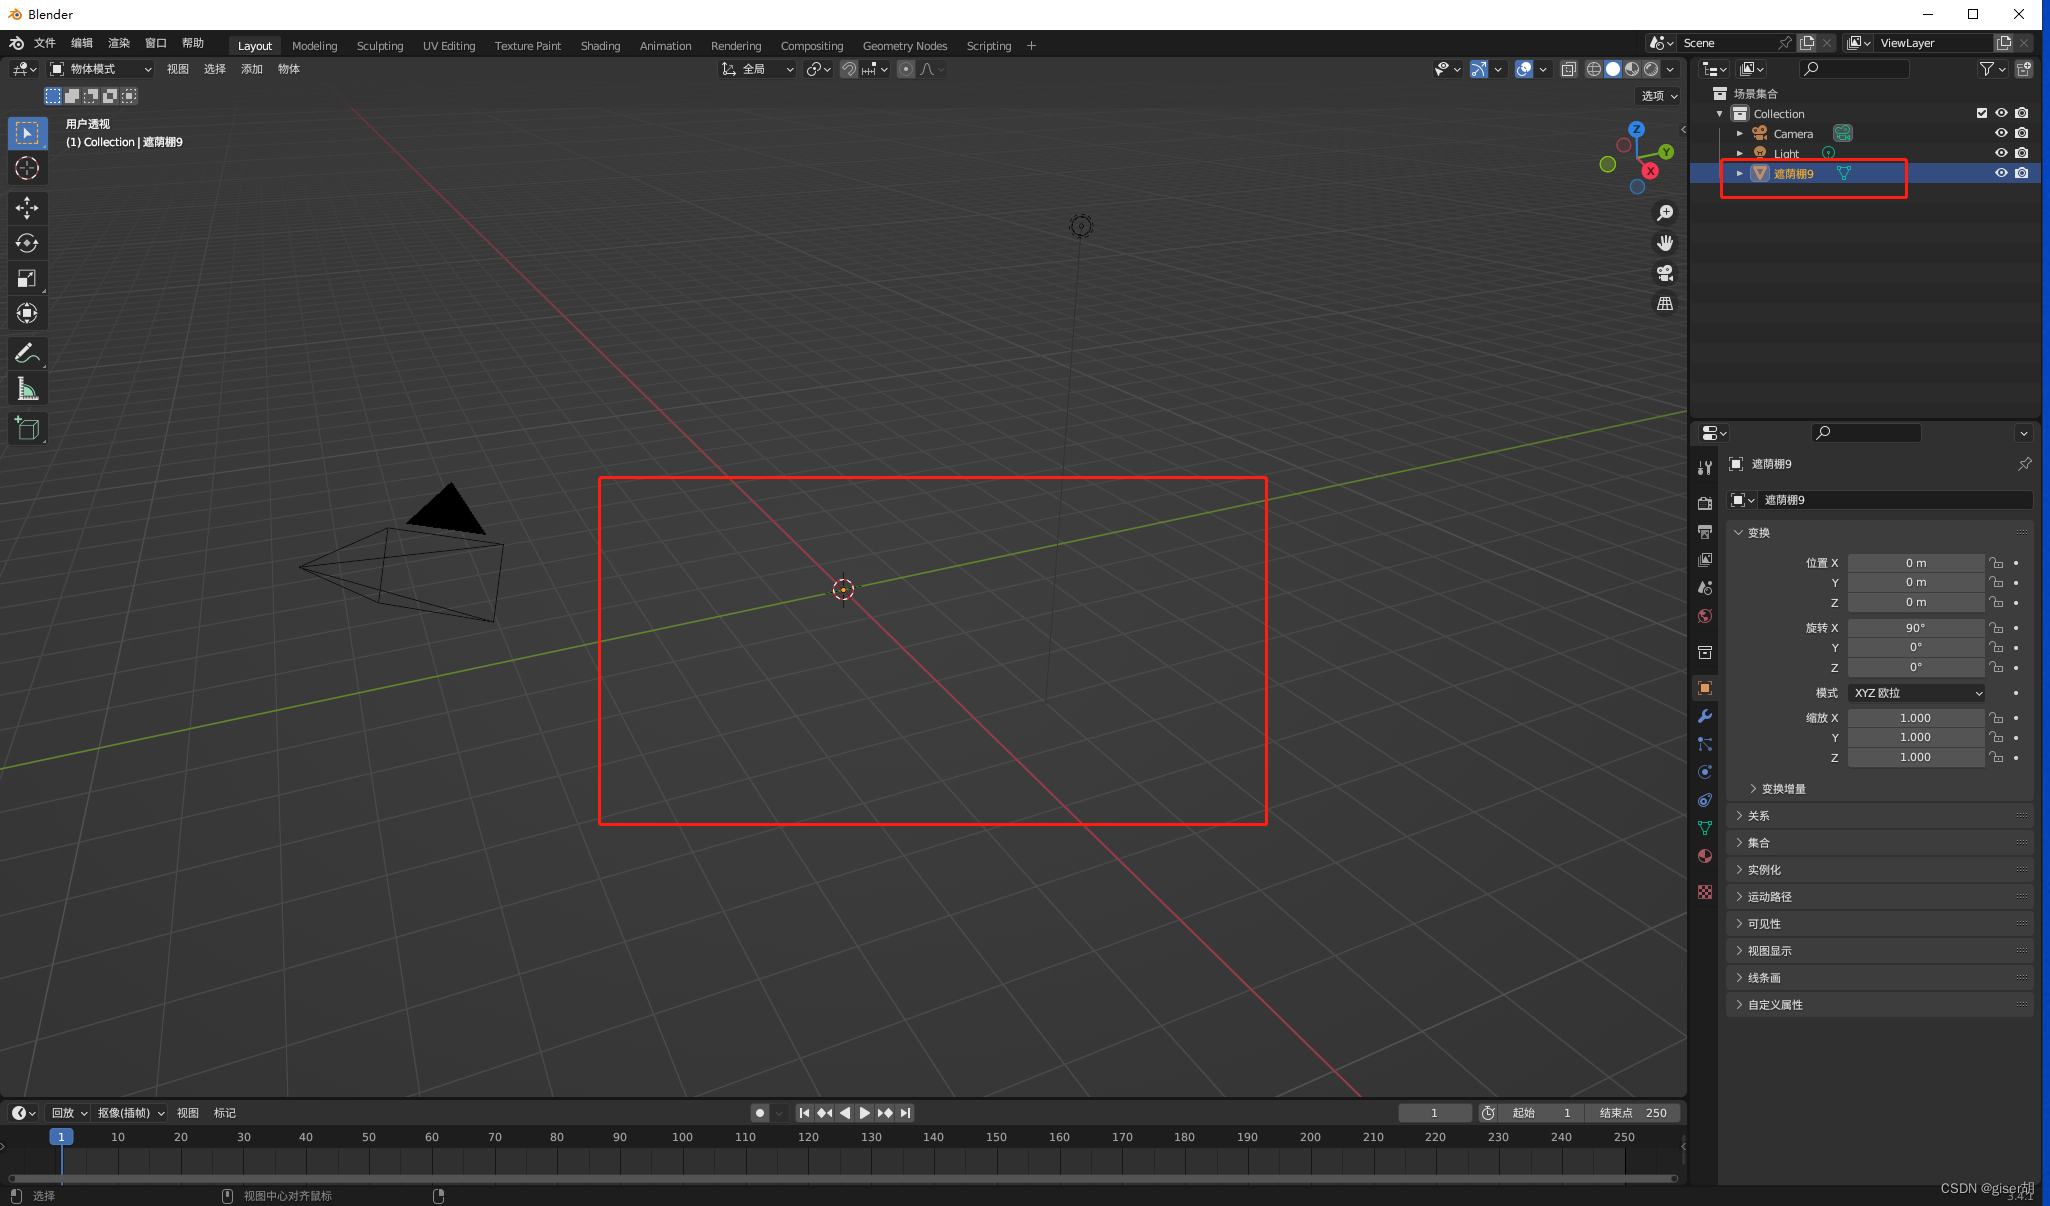Select the Annotate tool
This screenshot has width=2050, height=1206.
26,352
